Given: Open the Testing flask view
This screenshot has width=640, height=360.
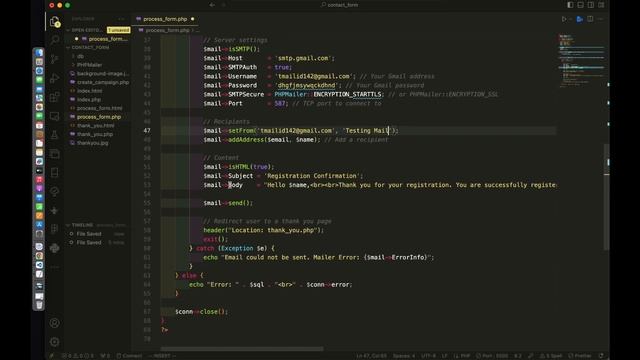Looking at the screenshot, I should click(x=55, y=135).
